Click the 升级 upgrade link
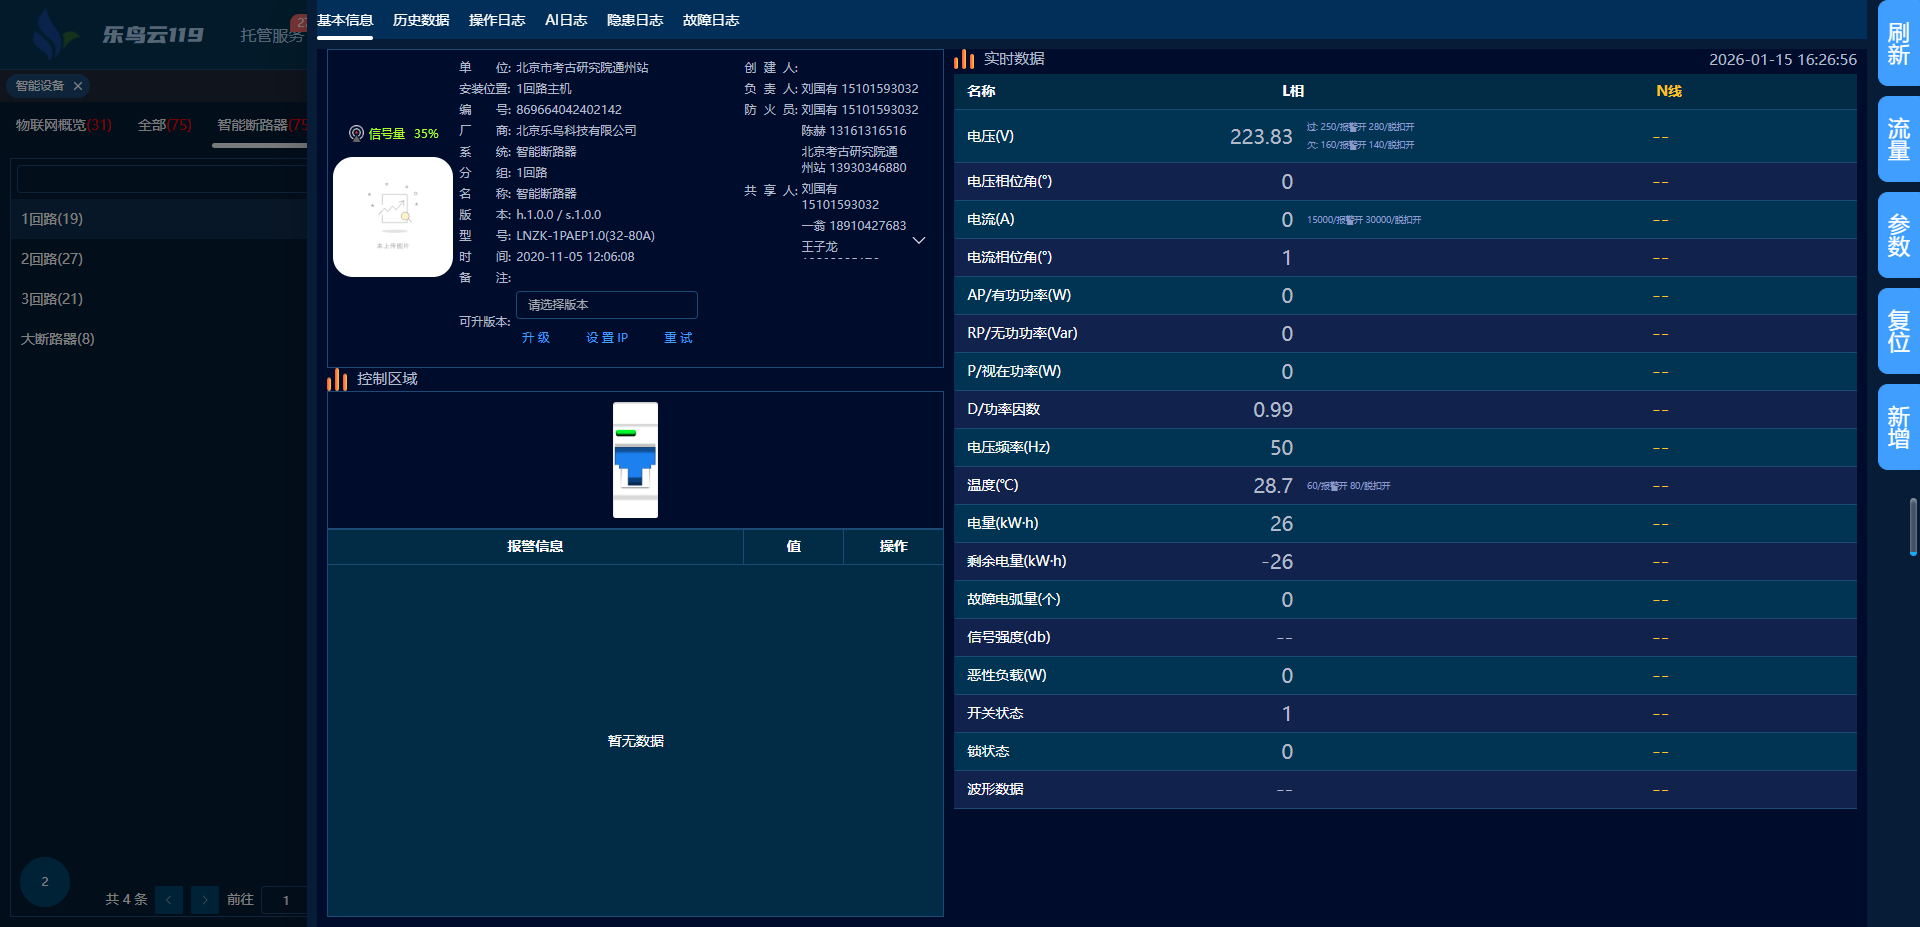This screenshot has height=927, width=1920. 536,338
